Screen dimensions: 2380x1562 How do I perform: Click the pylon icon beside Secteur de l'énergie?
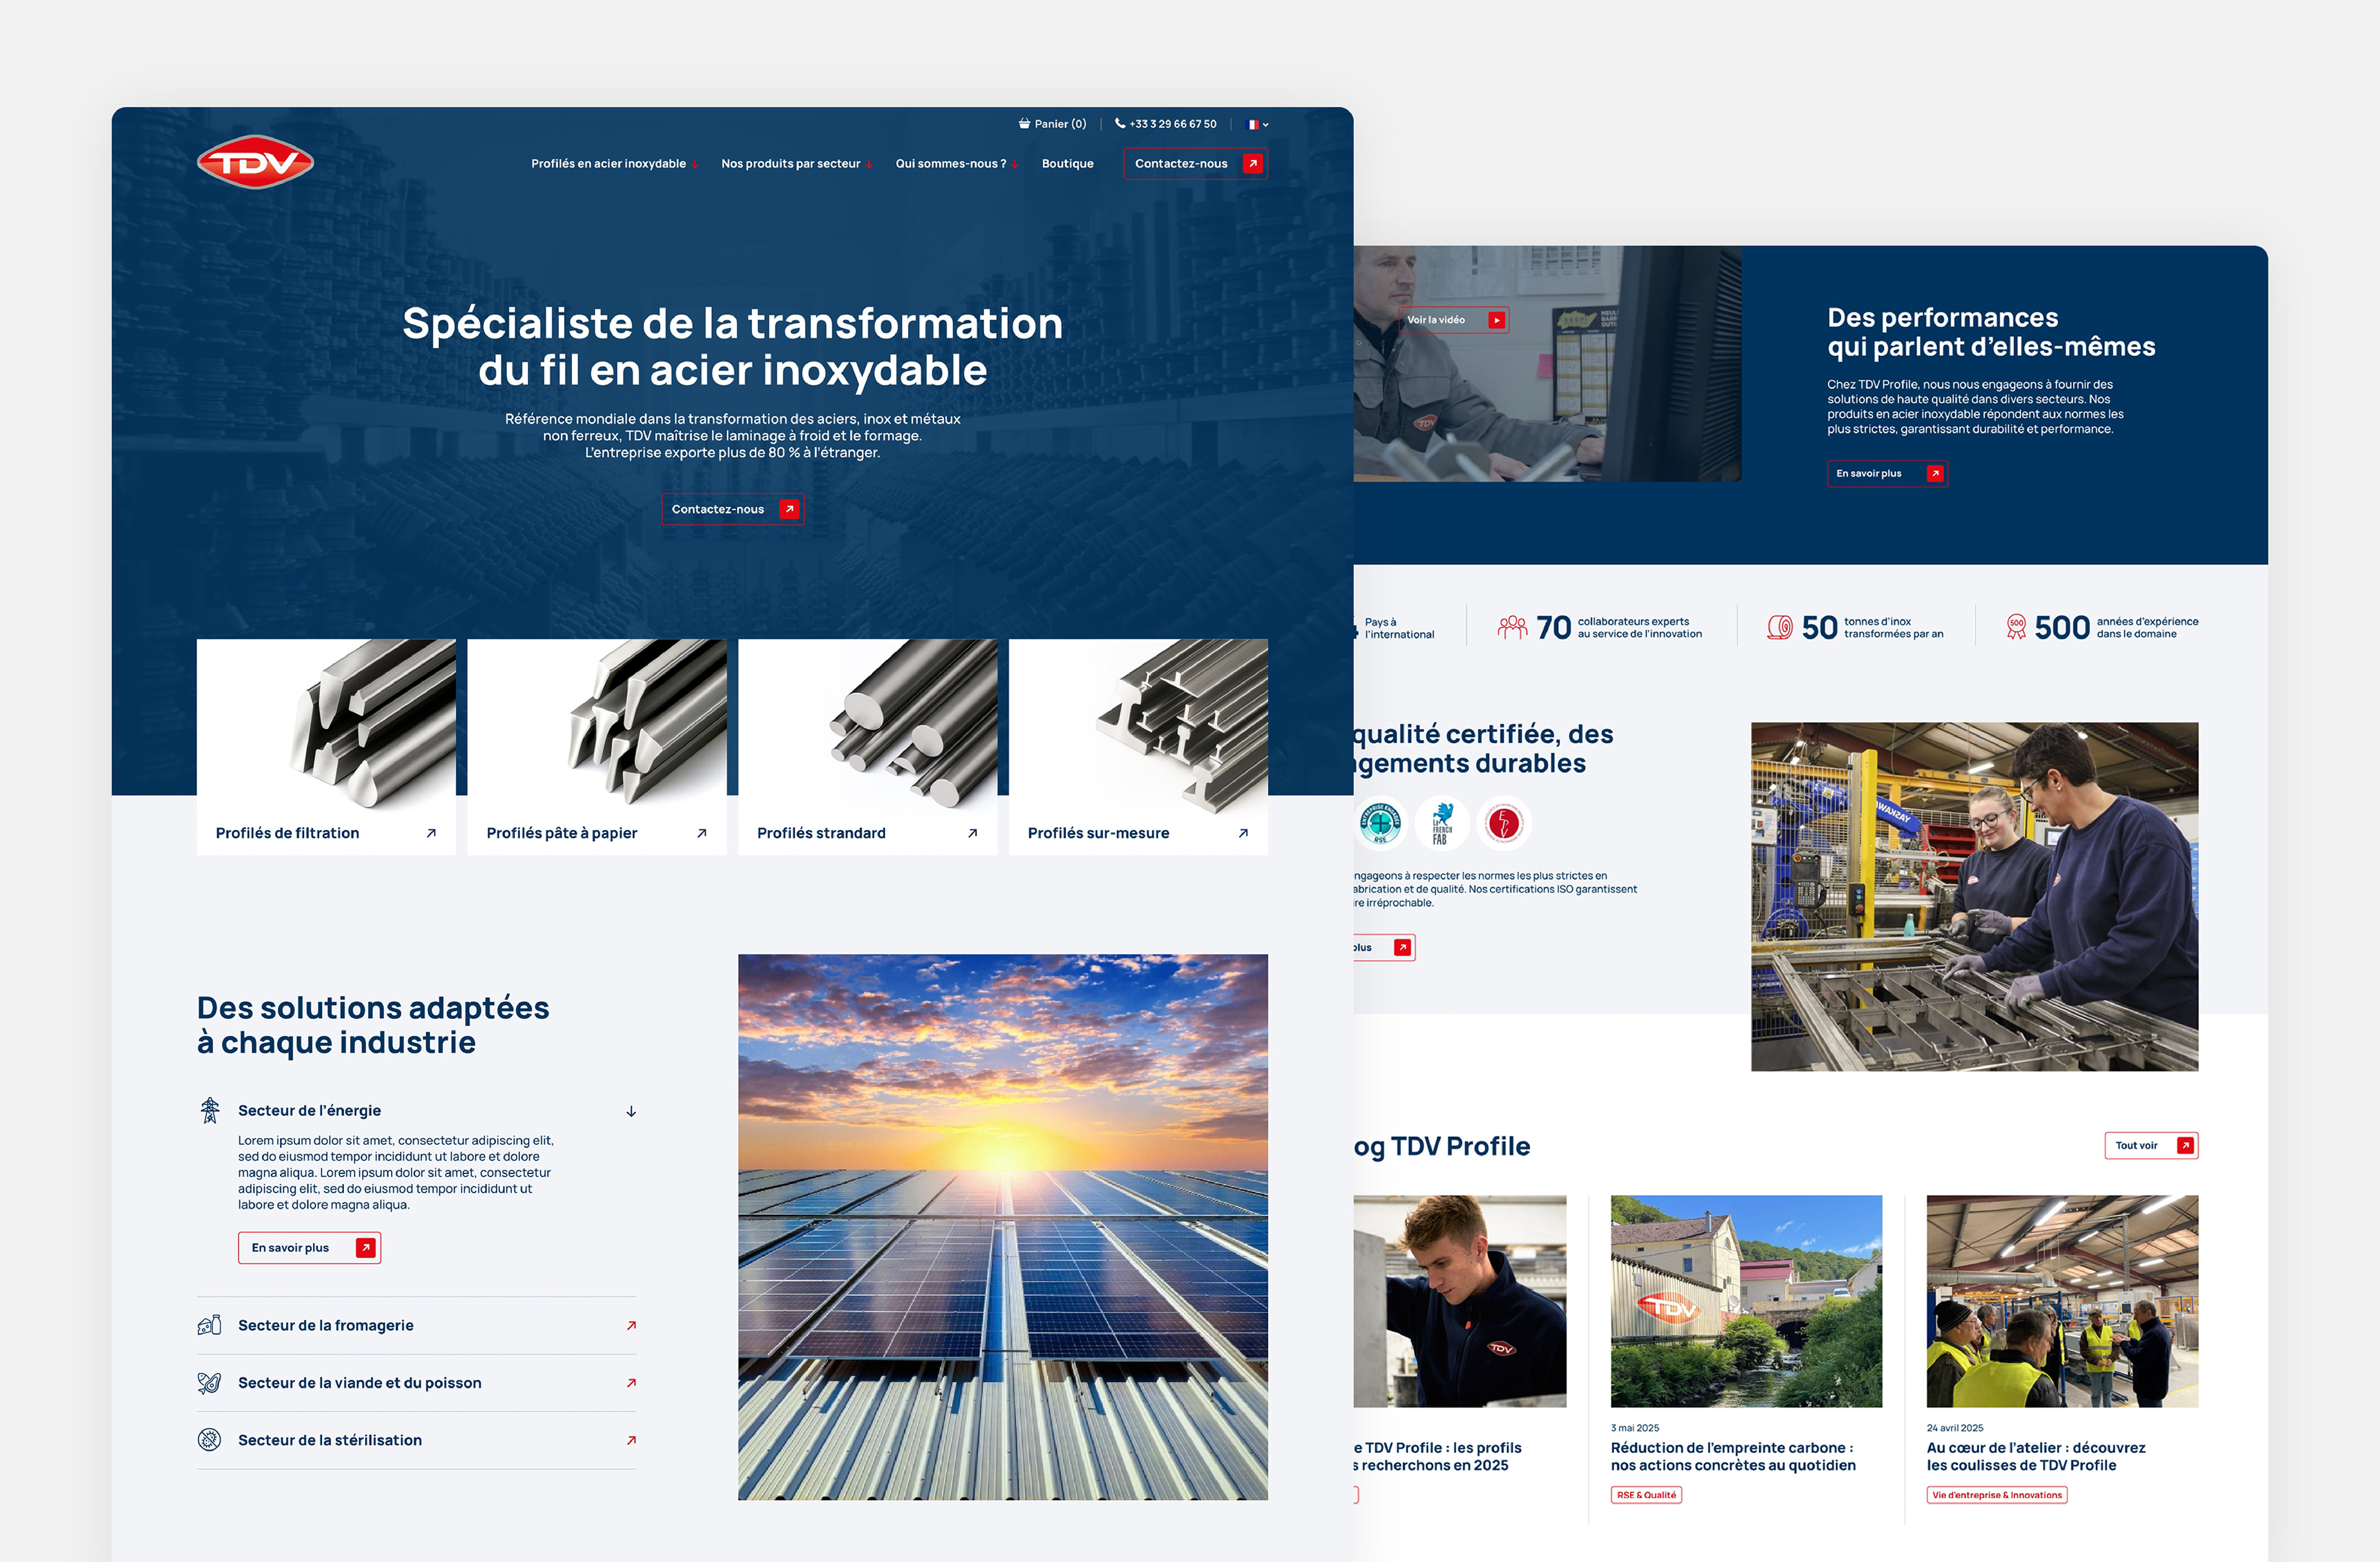[210, 1110]
